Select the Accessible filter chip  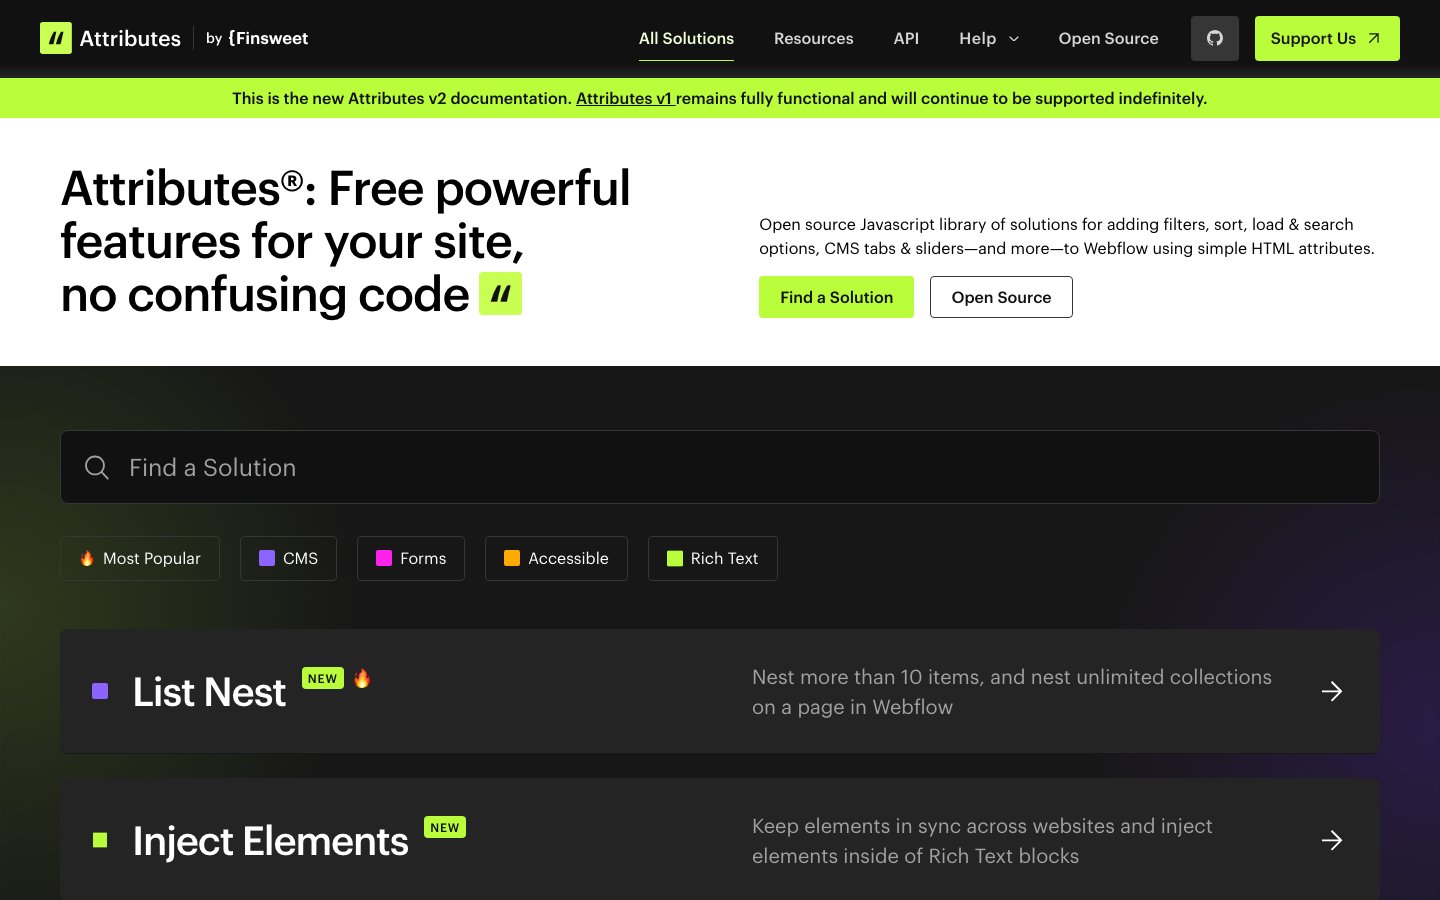click(556, 558)
